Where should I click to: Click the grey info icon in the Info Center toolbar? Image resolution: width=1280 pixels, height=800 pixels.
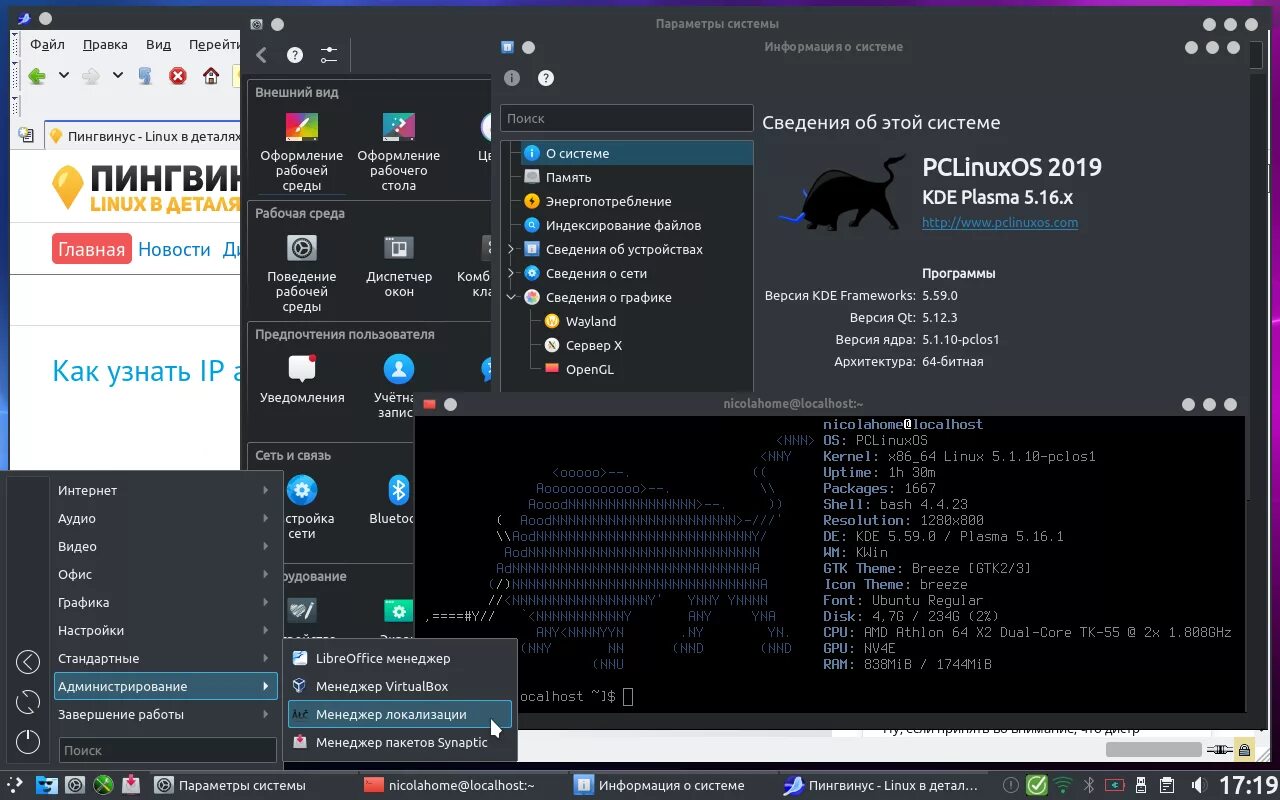coord(512,78)
